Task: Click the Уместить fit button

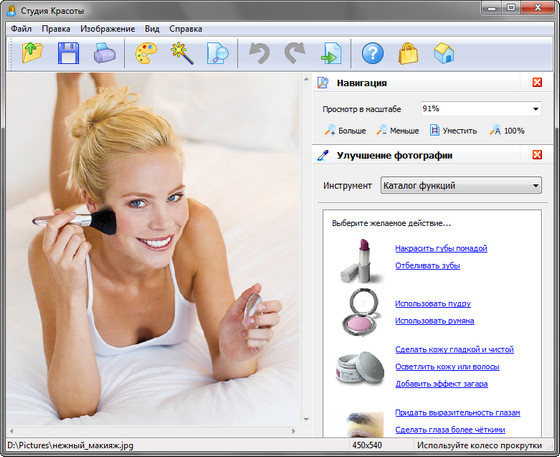Action: (x=454, y=131)
